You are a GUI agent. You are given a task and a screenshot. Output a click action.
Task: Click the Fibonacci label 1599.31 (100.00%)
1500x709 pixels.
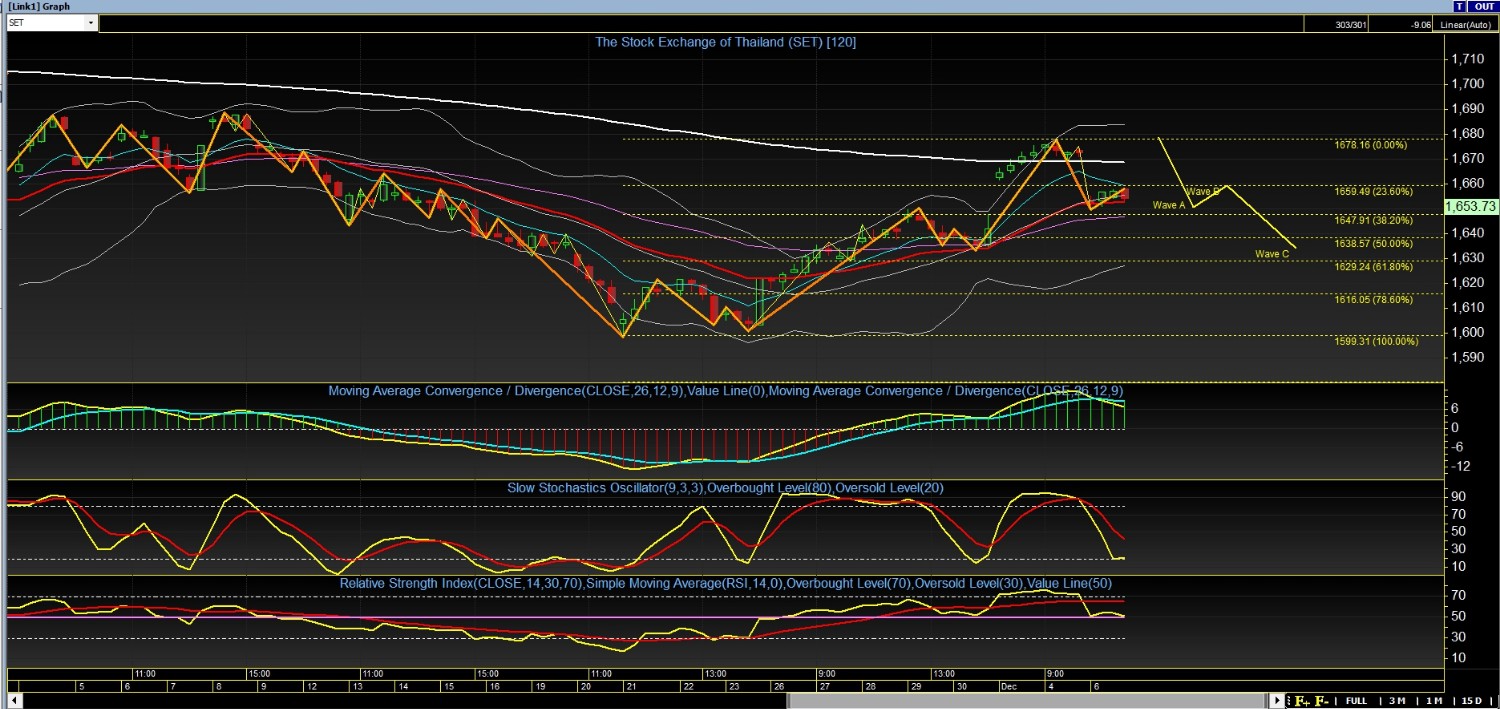[x=1376, y=341]
